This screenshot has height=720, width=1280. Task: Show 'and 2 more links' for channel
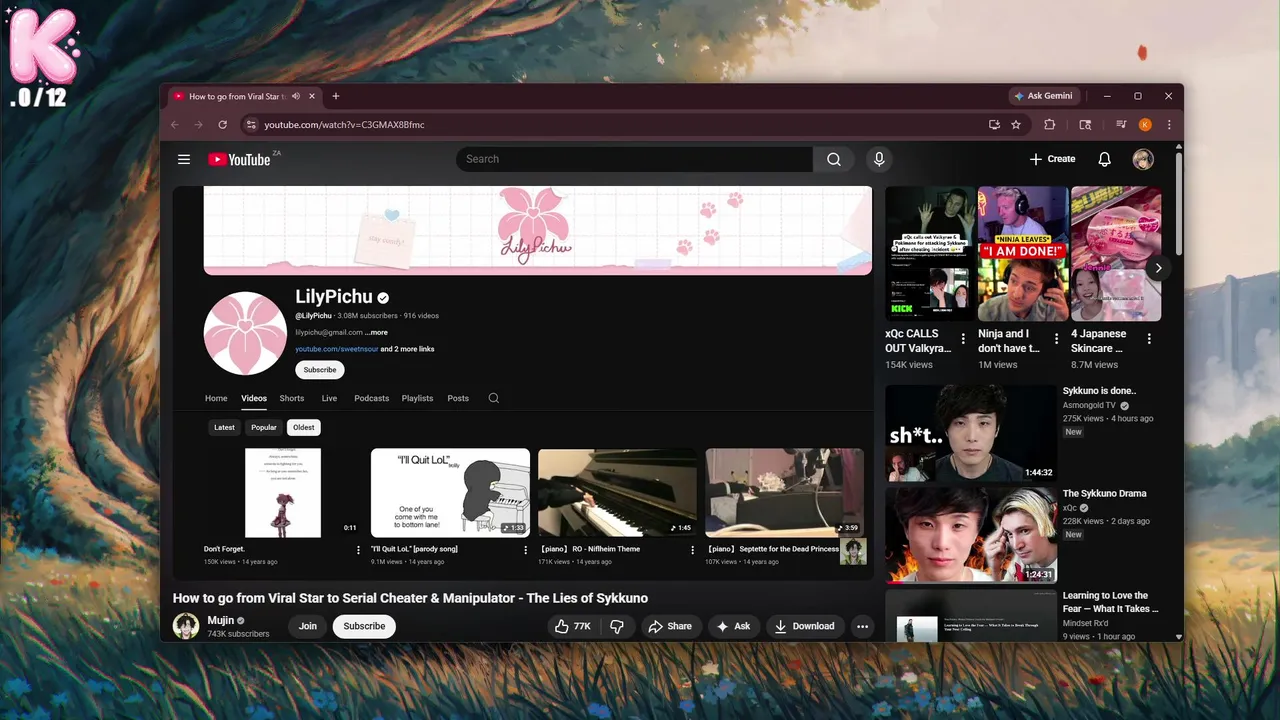(x=407, y=349)
